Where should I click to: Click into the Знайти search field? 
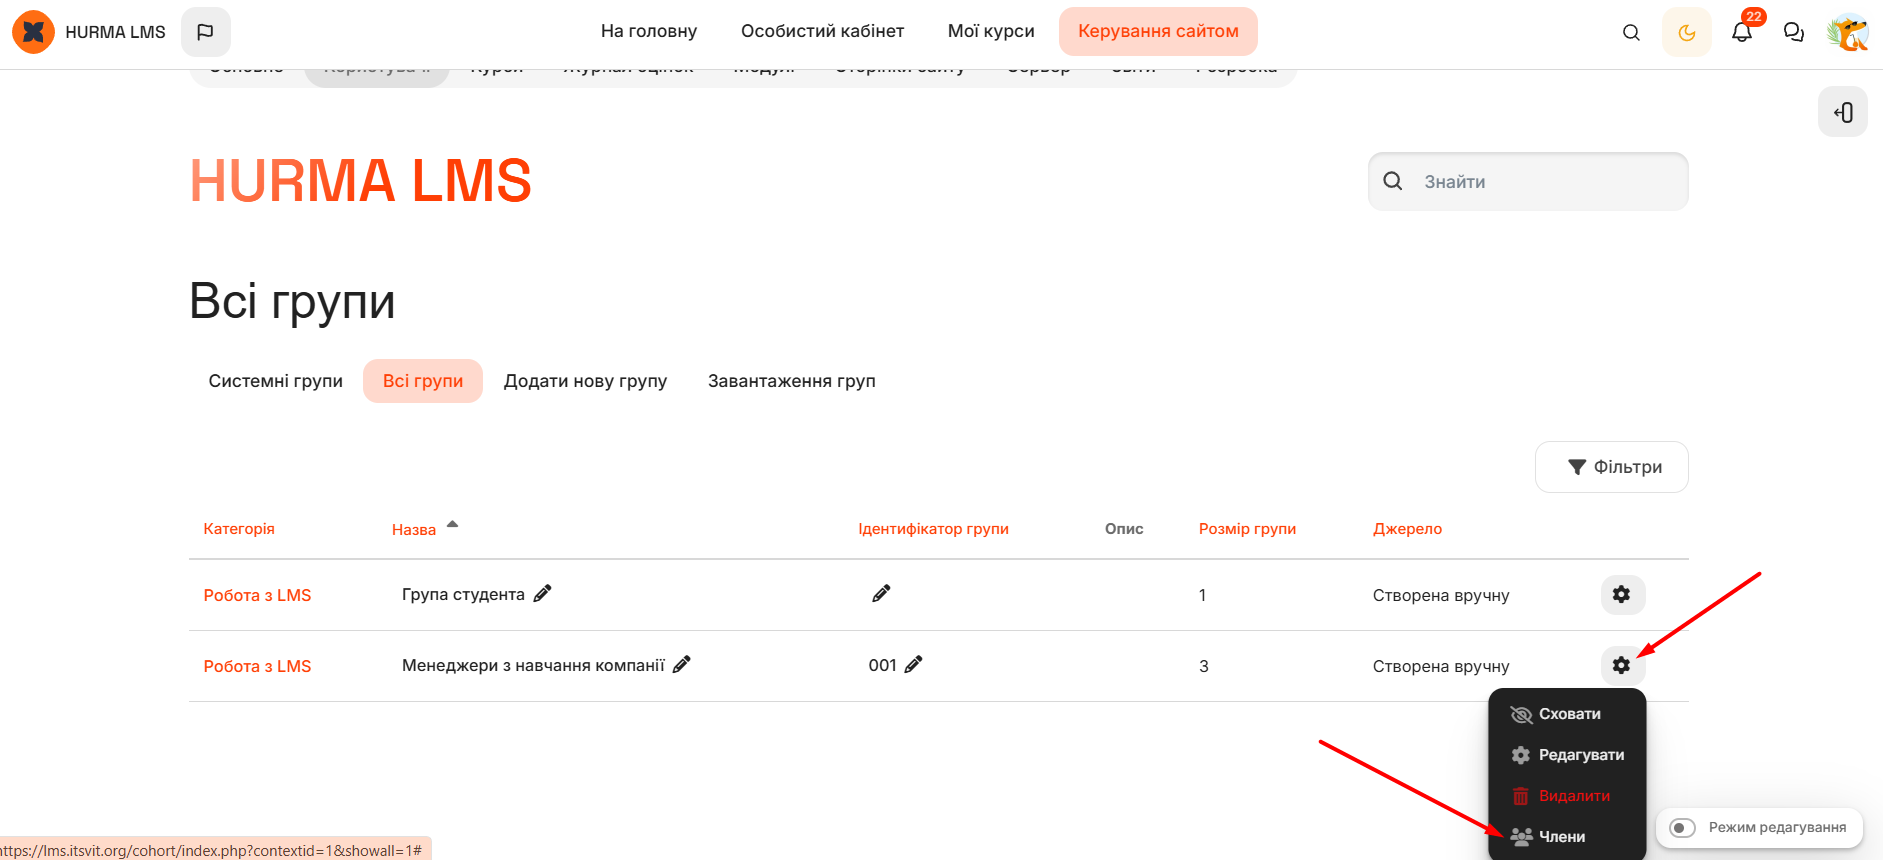[1528, 182]
